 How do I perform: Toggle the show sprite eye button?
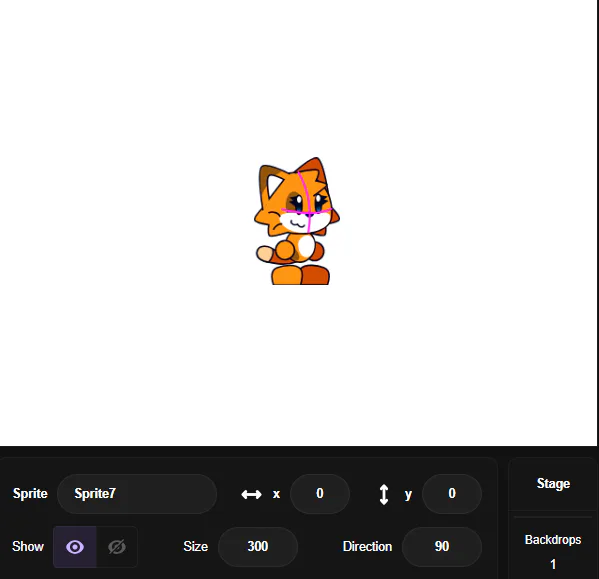point(75,547)
